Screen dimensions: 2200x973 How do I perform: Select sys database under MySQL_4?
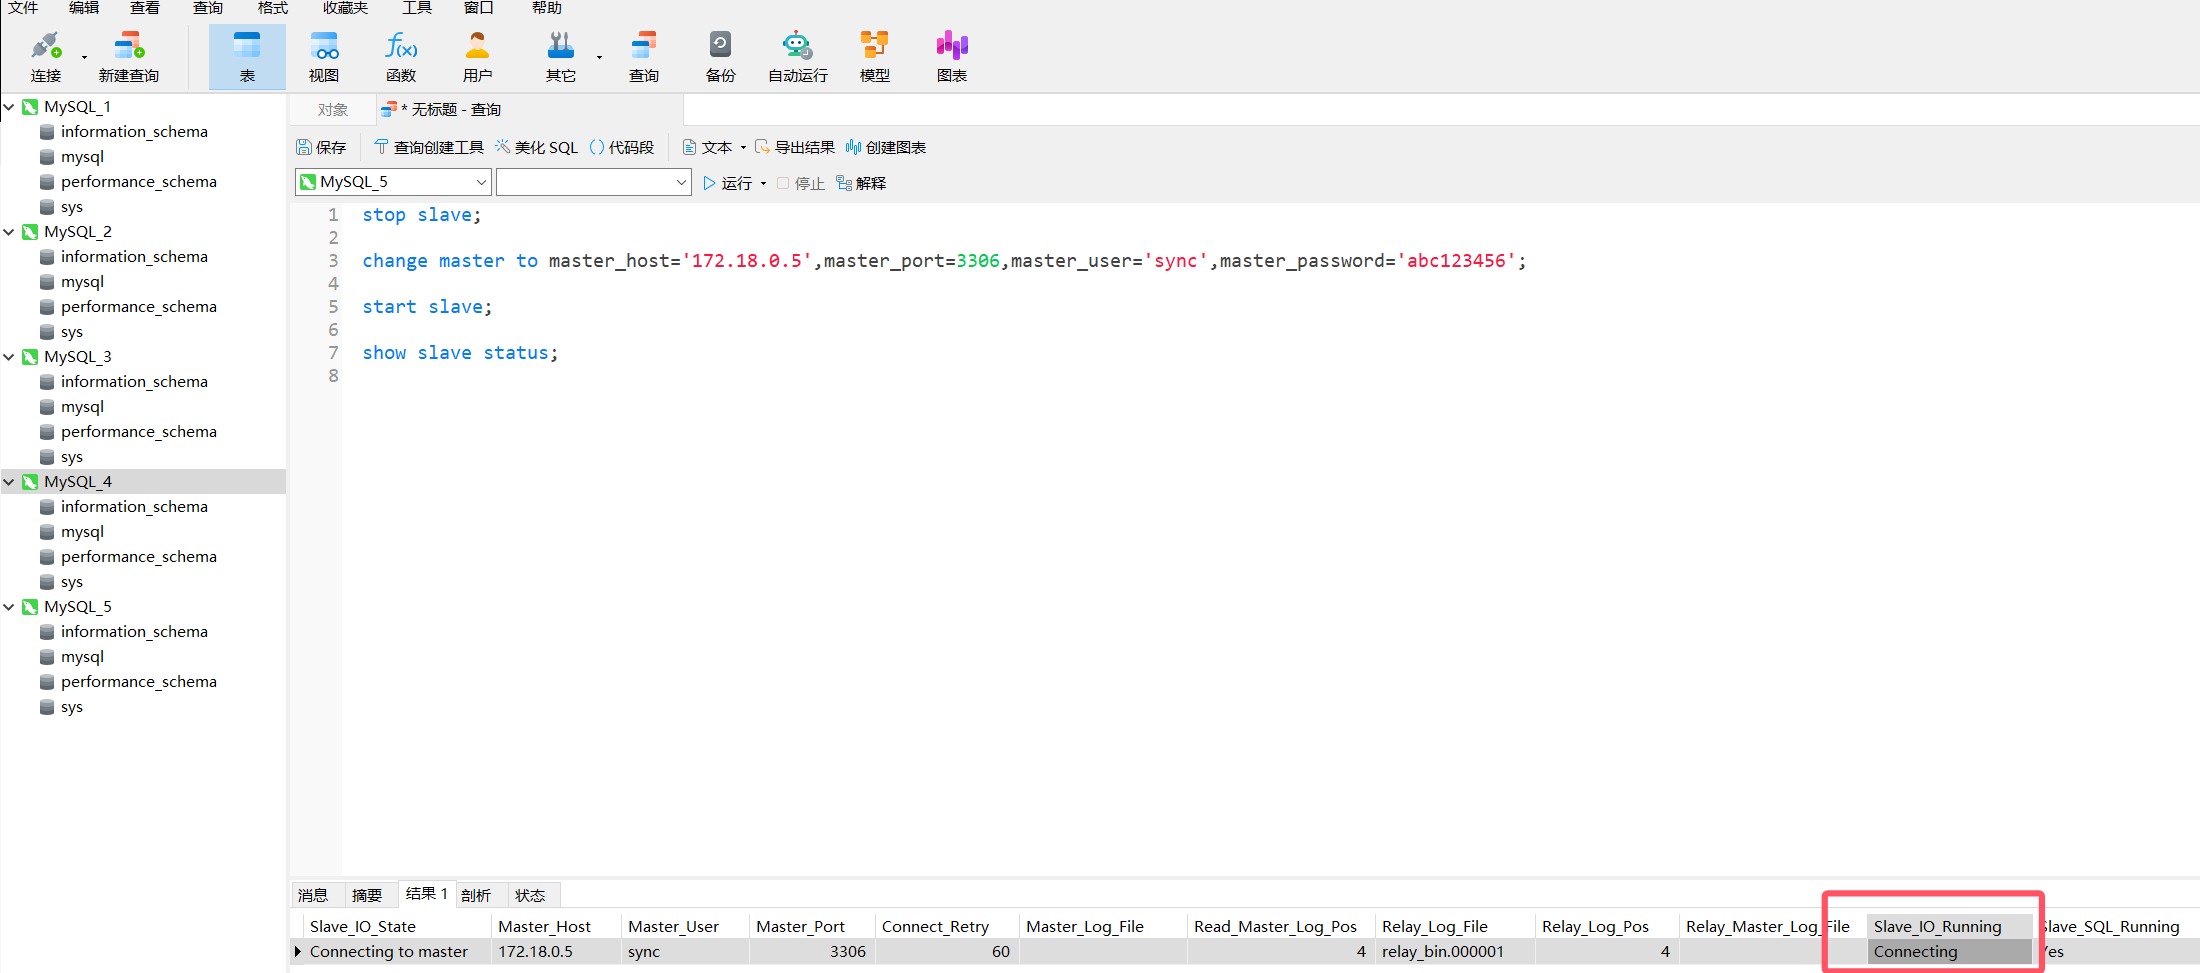71,581
